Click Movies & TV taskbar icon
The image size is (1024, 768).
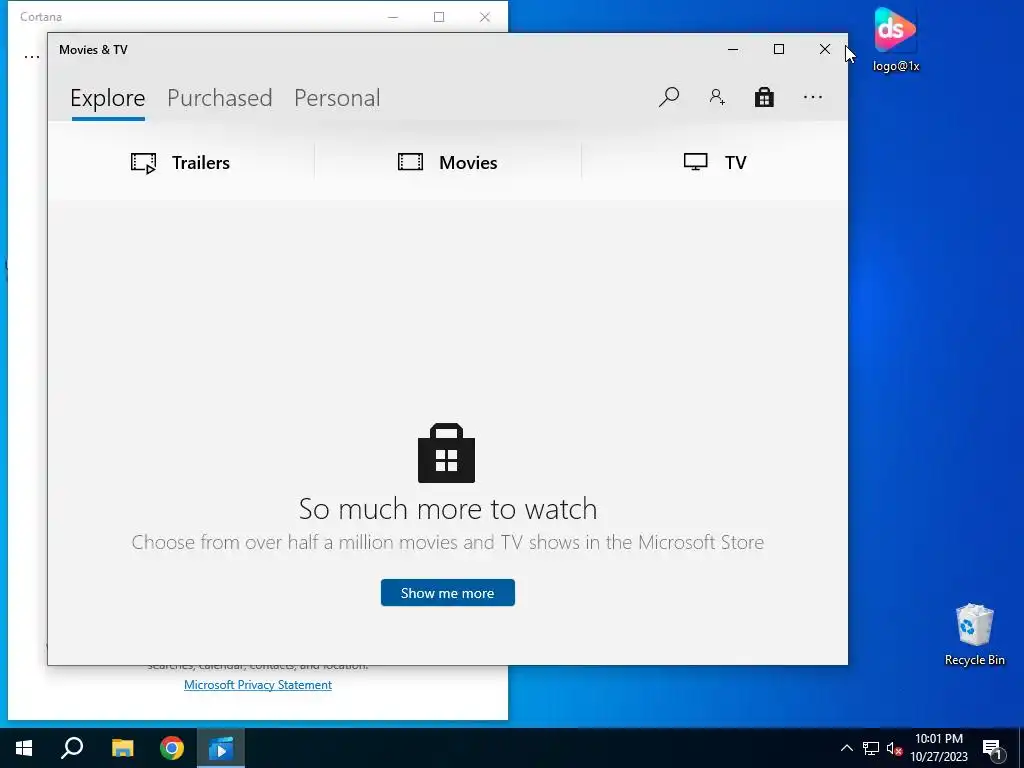pyautogui.click(x=221, y=748)
